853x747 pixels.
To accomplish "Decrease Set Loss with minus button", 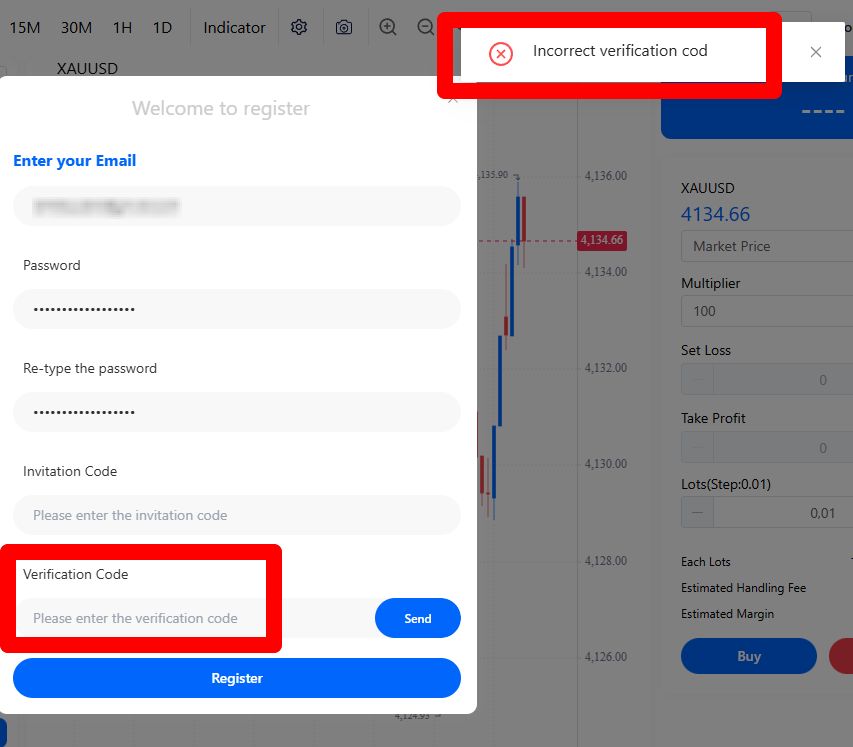I will coord(697,380).
